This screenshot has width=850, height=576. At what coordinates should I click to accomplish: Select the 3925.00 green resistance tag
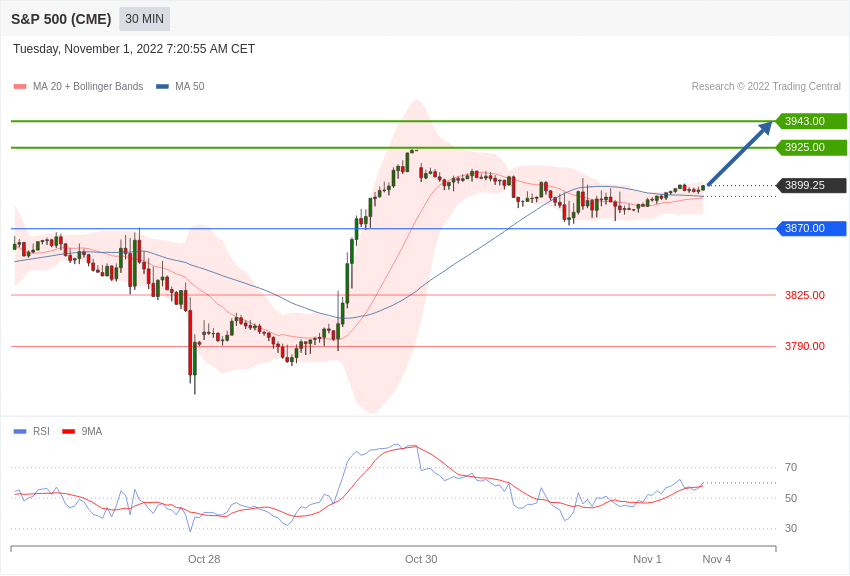[x=811, y=147]
